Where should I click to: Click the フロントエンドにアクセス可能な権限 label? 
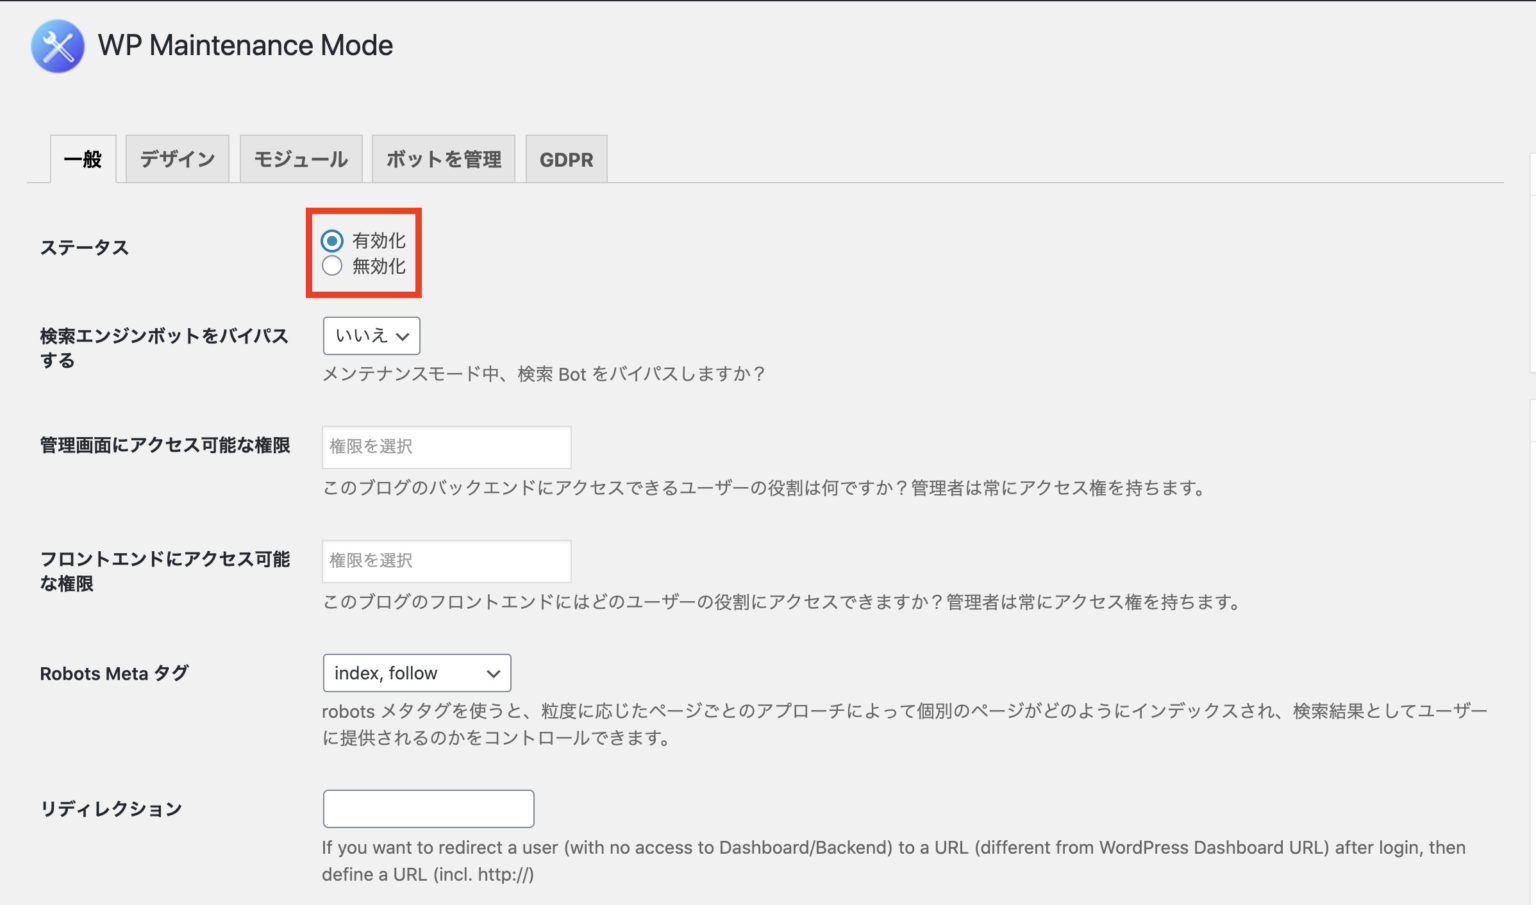[165, 570]
